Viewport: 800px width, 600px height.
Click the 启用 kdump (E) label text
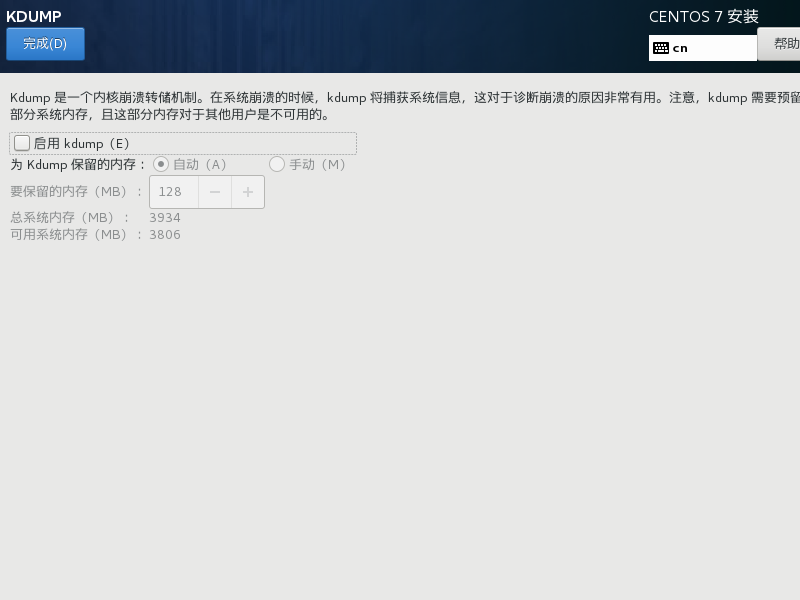tap(82, 144)
